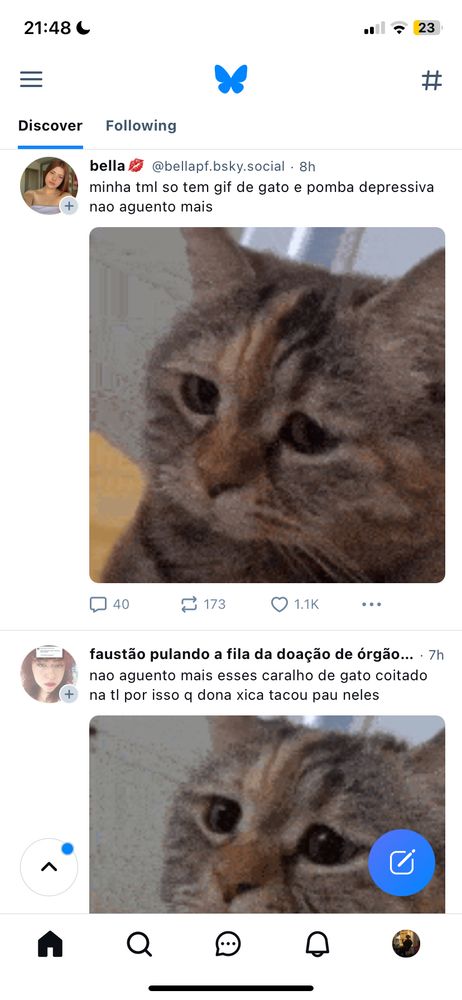This screenshot has width=462, height=1000.
Task: Open feeds via the hashtag icon
Action: tap(432, 80)
